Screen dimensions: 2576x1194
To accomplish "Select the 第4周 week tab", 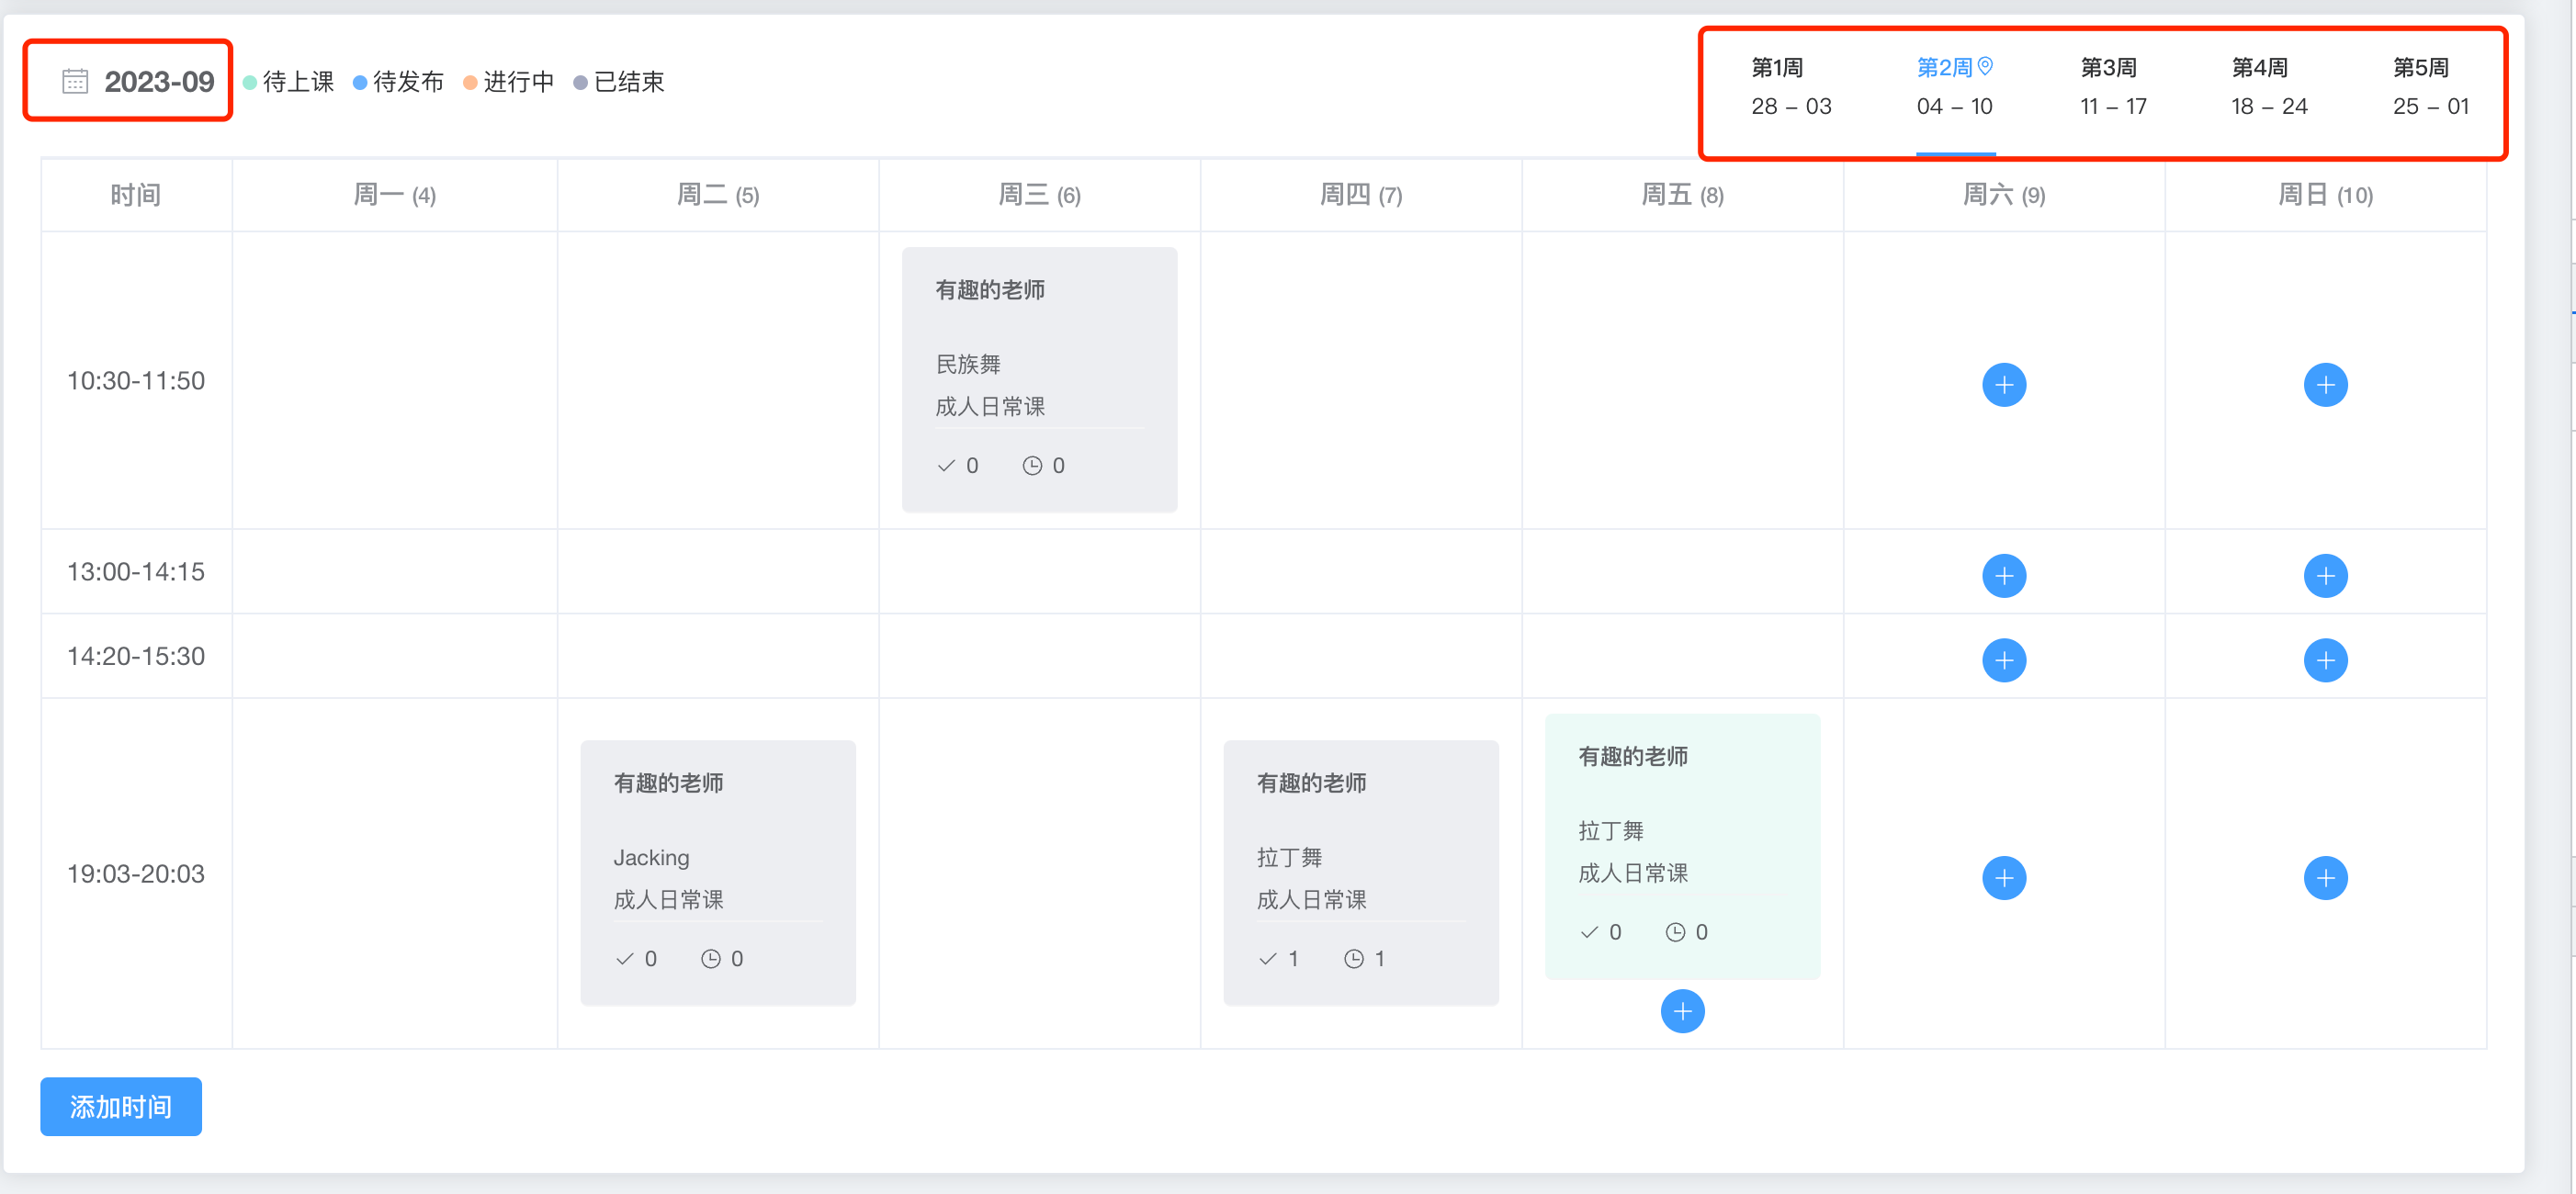I will [x=2268, y=87].
